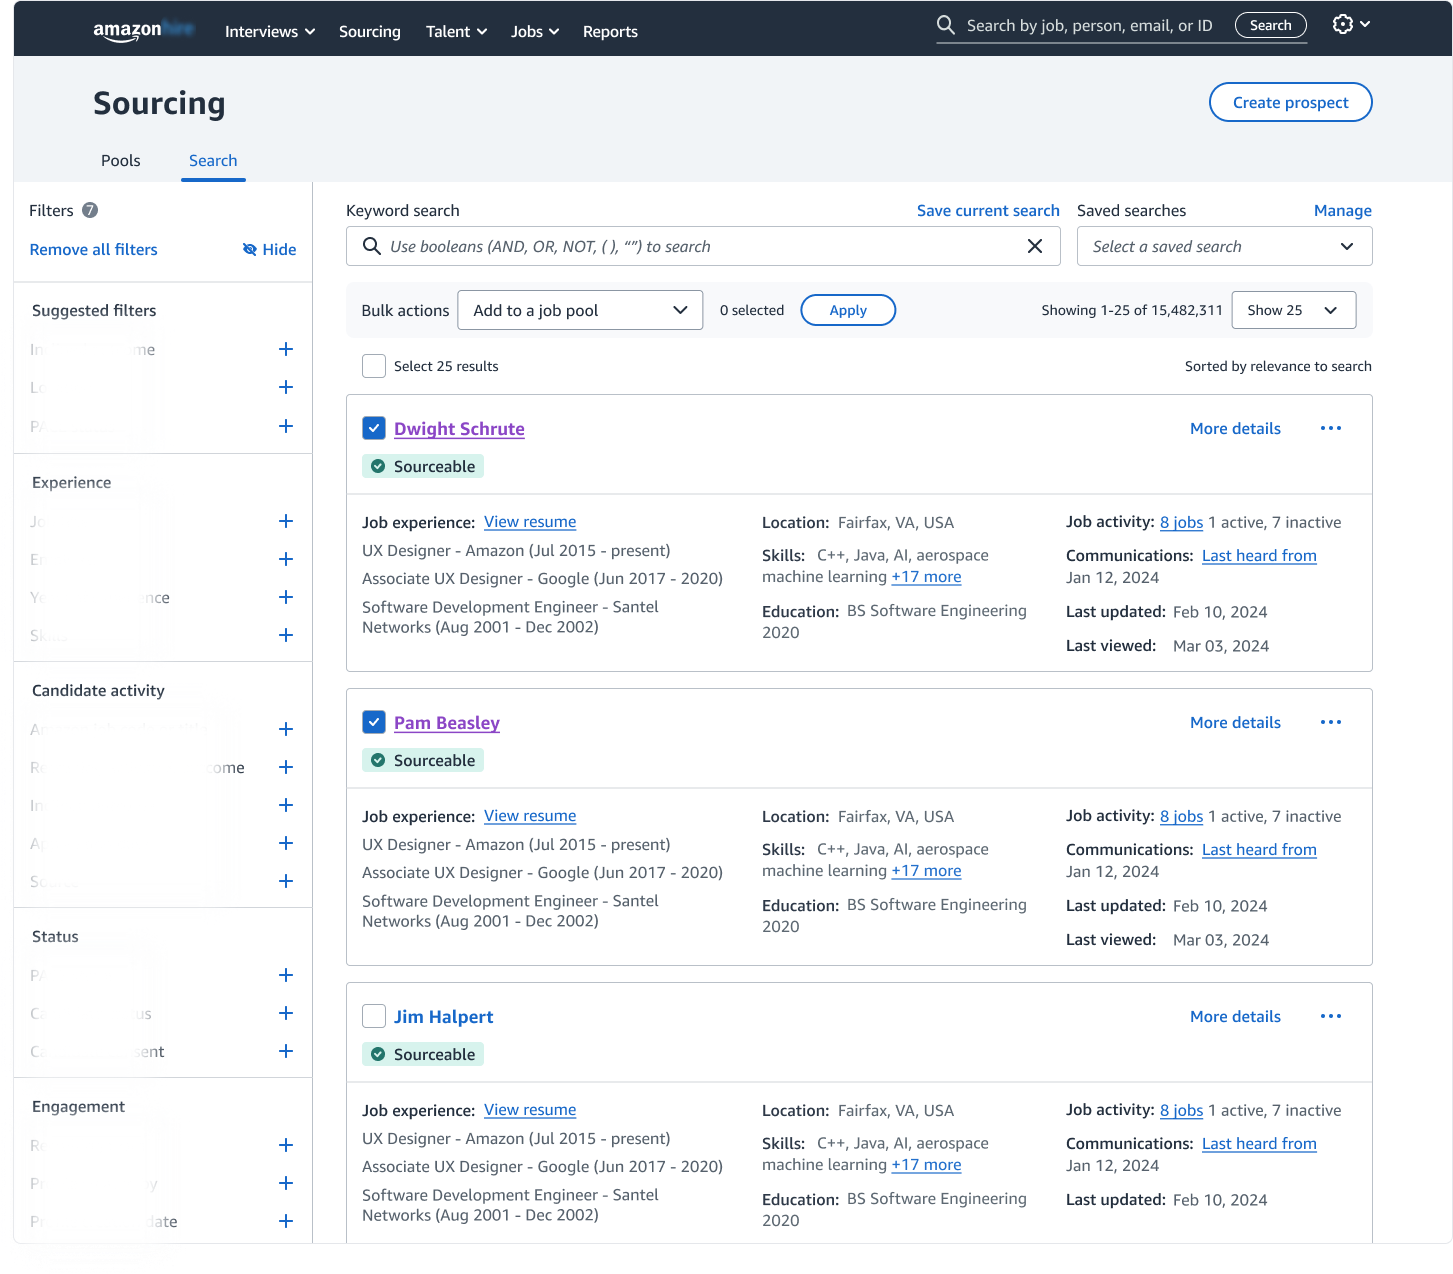Click Manage saved searches link
Viewport: 1453px width, 1274px height.
pos(1342,210)
